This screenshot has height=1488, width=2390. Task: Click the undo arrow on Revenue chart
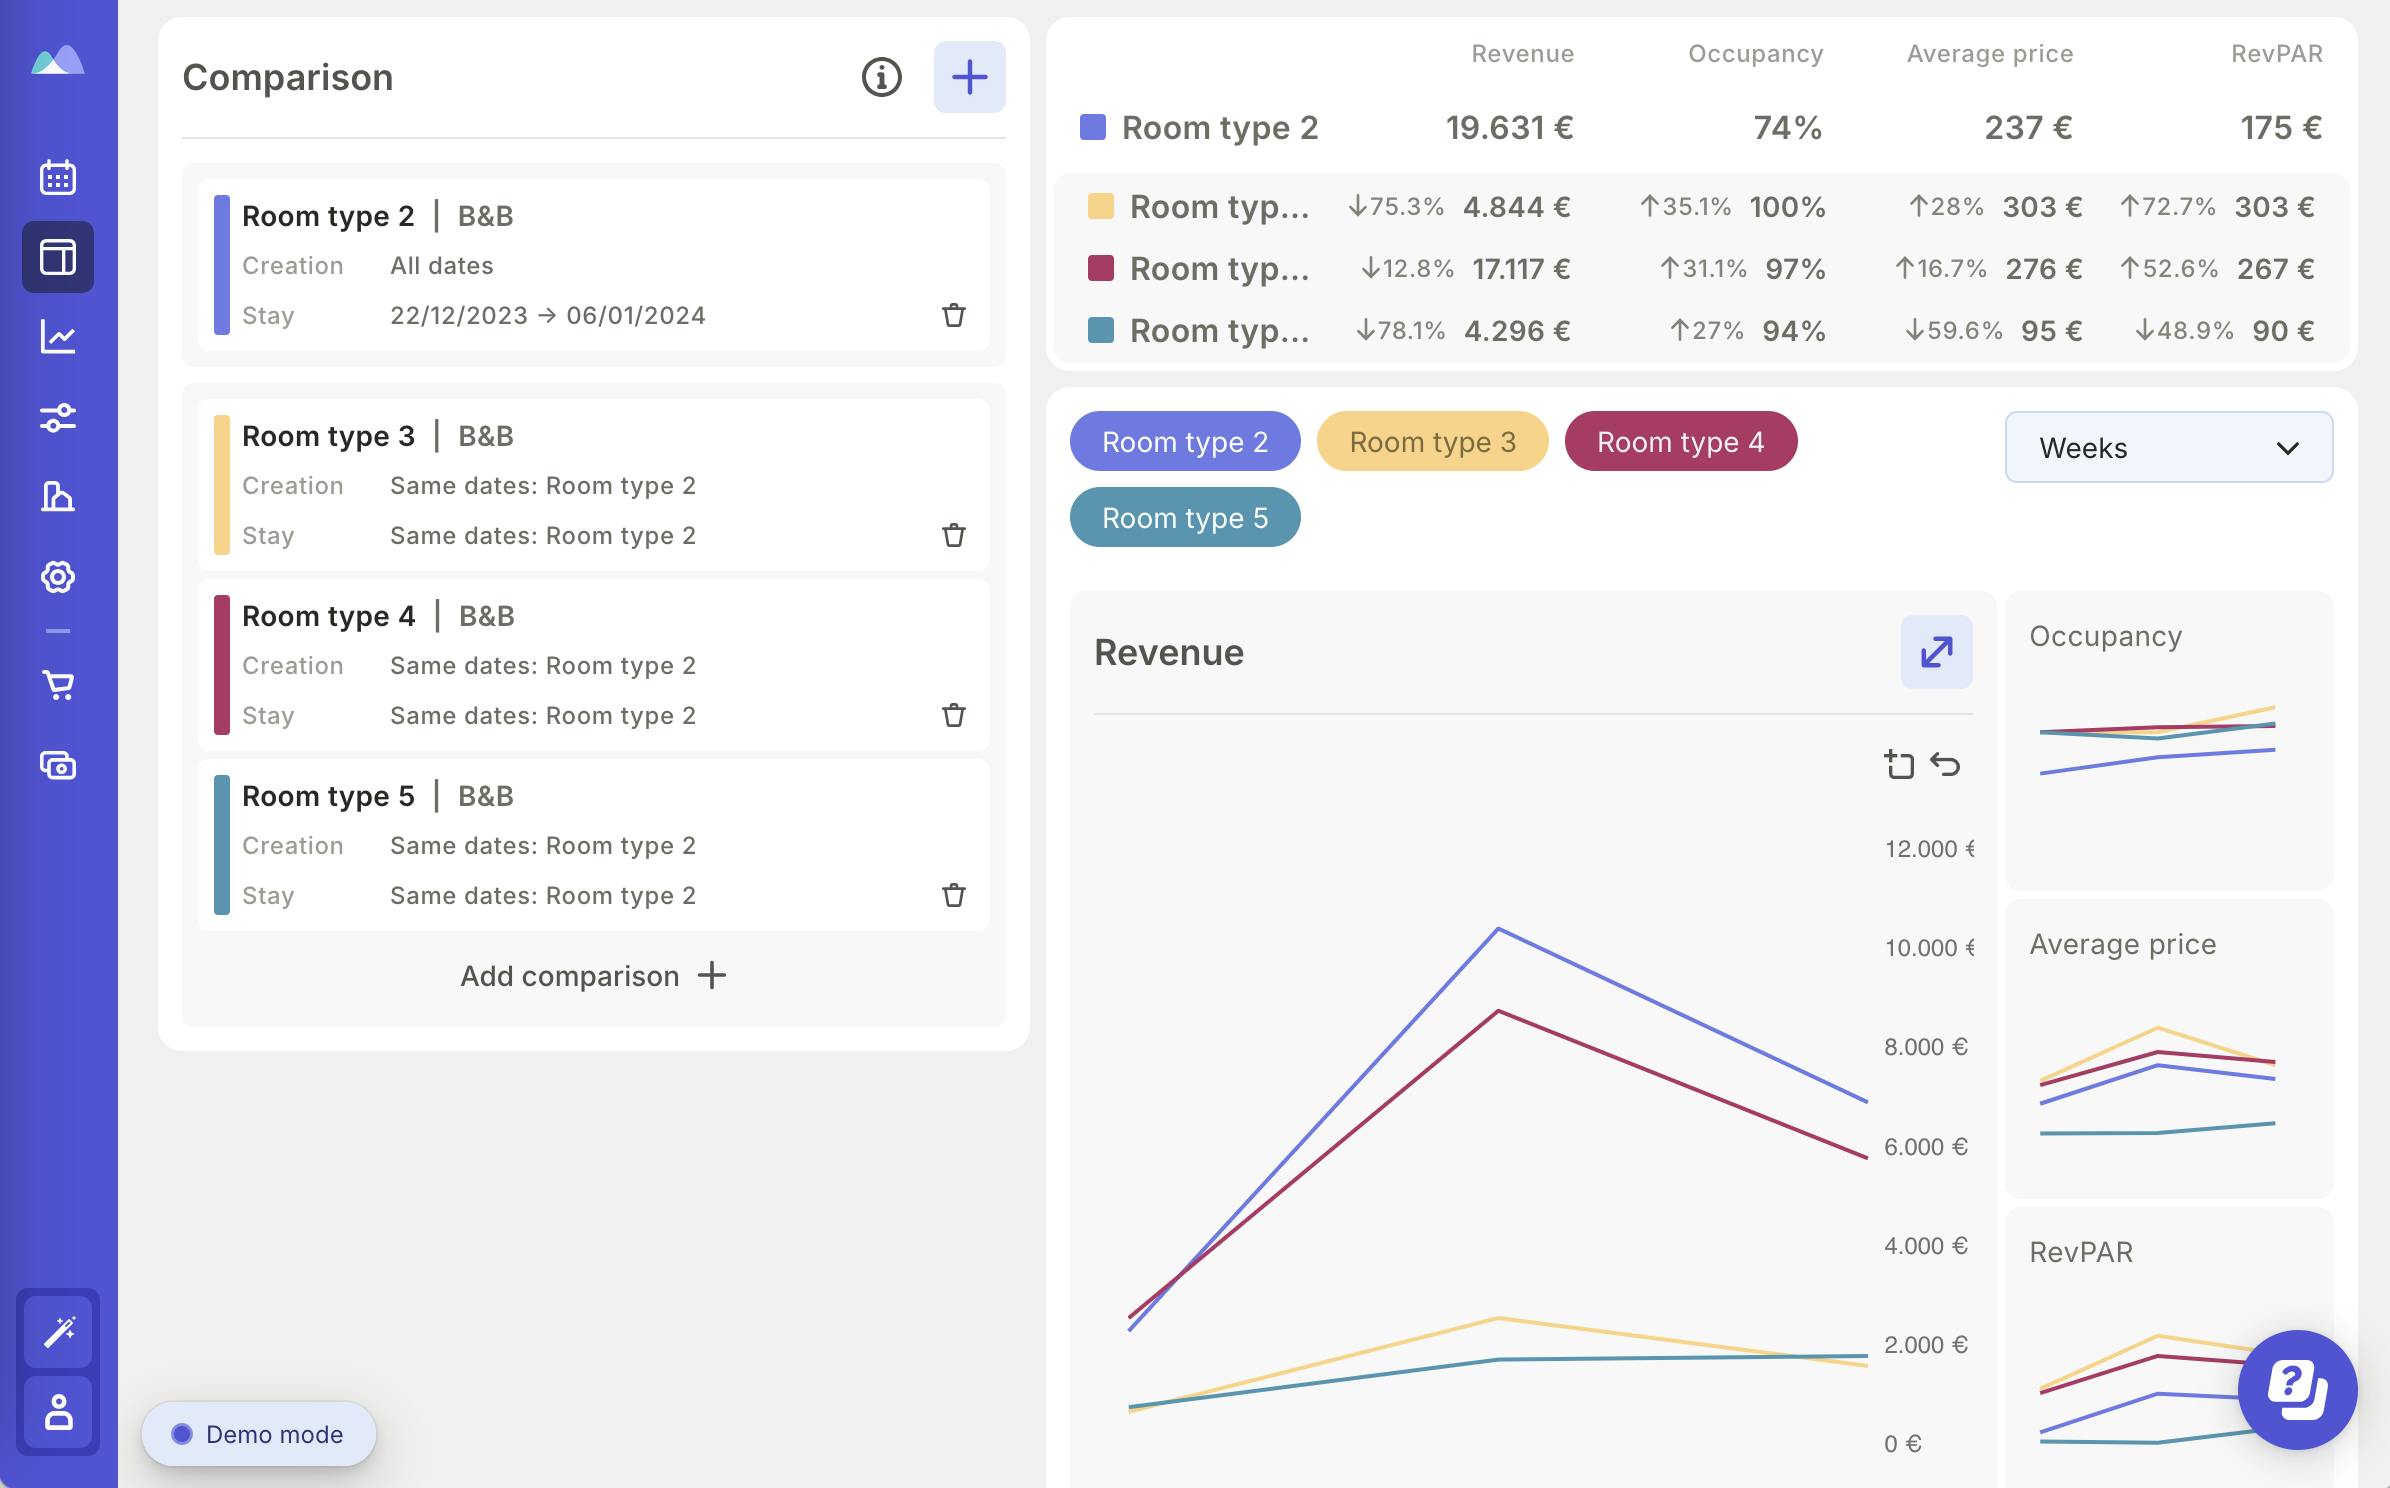click(x=1946, y=763)
